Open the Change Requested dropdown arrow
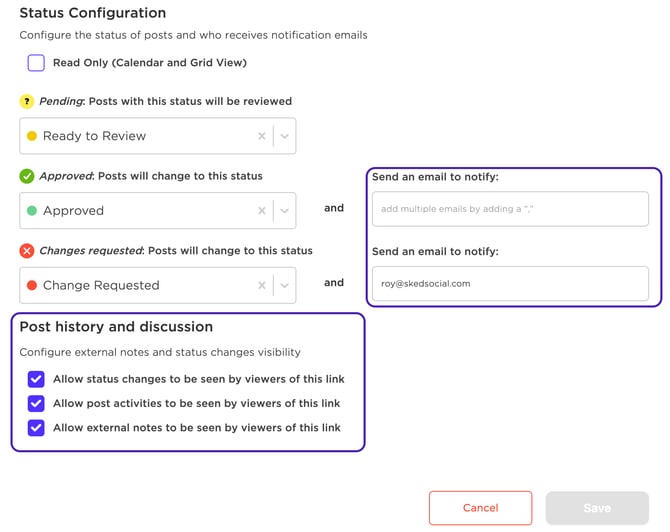Screen dimensions: 670x532 pyautogui.click(x=285, y=286)
